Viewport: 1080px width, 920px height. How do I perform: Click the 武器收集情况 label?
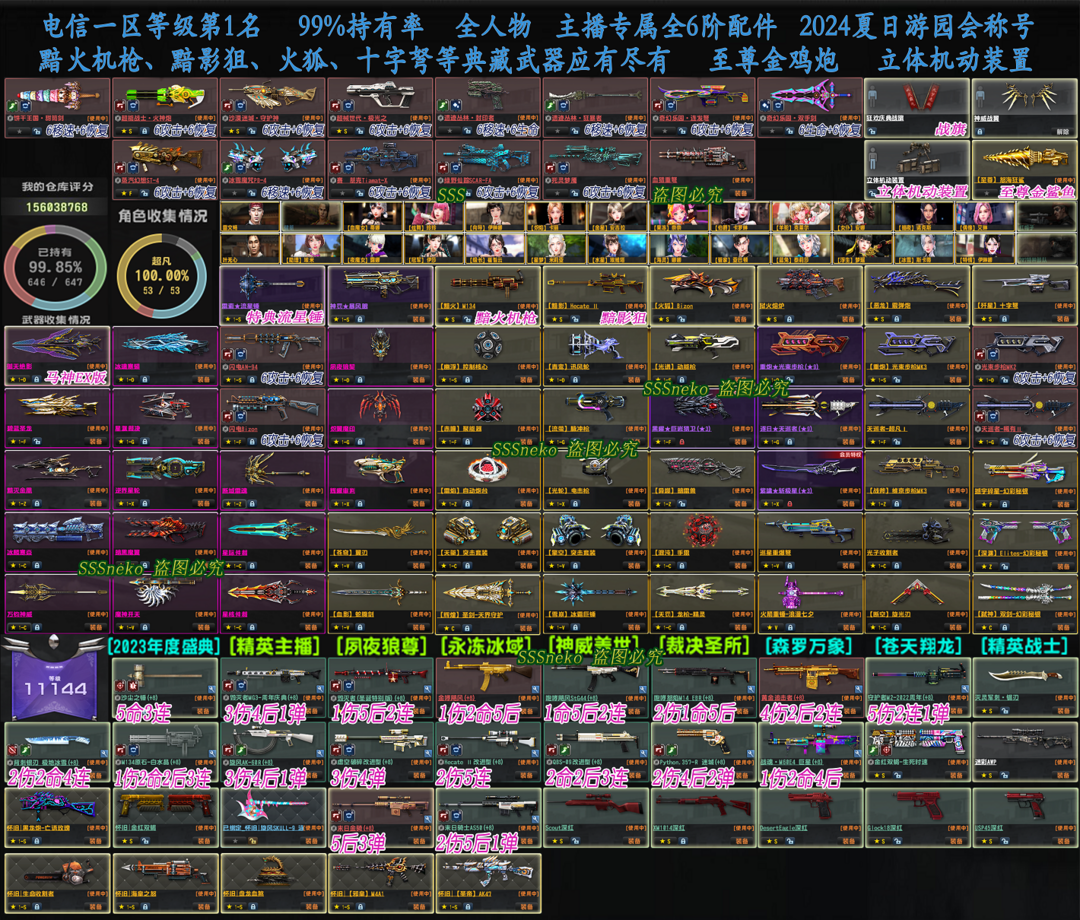56,320
